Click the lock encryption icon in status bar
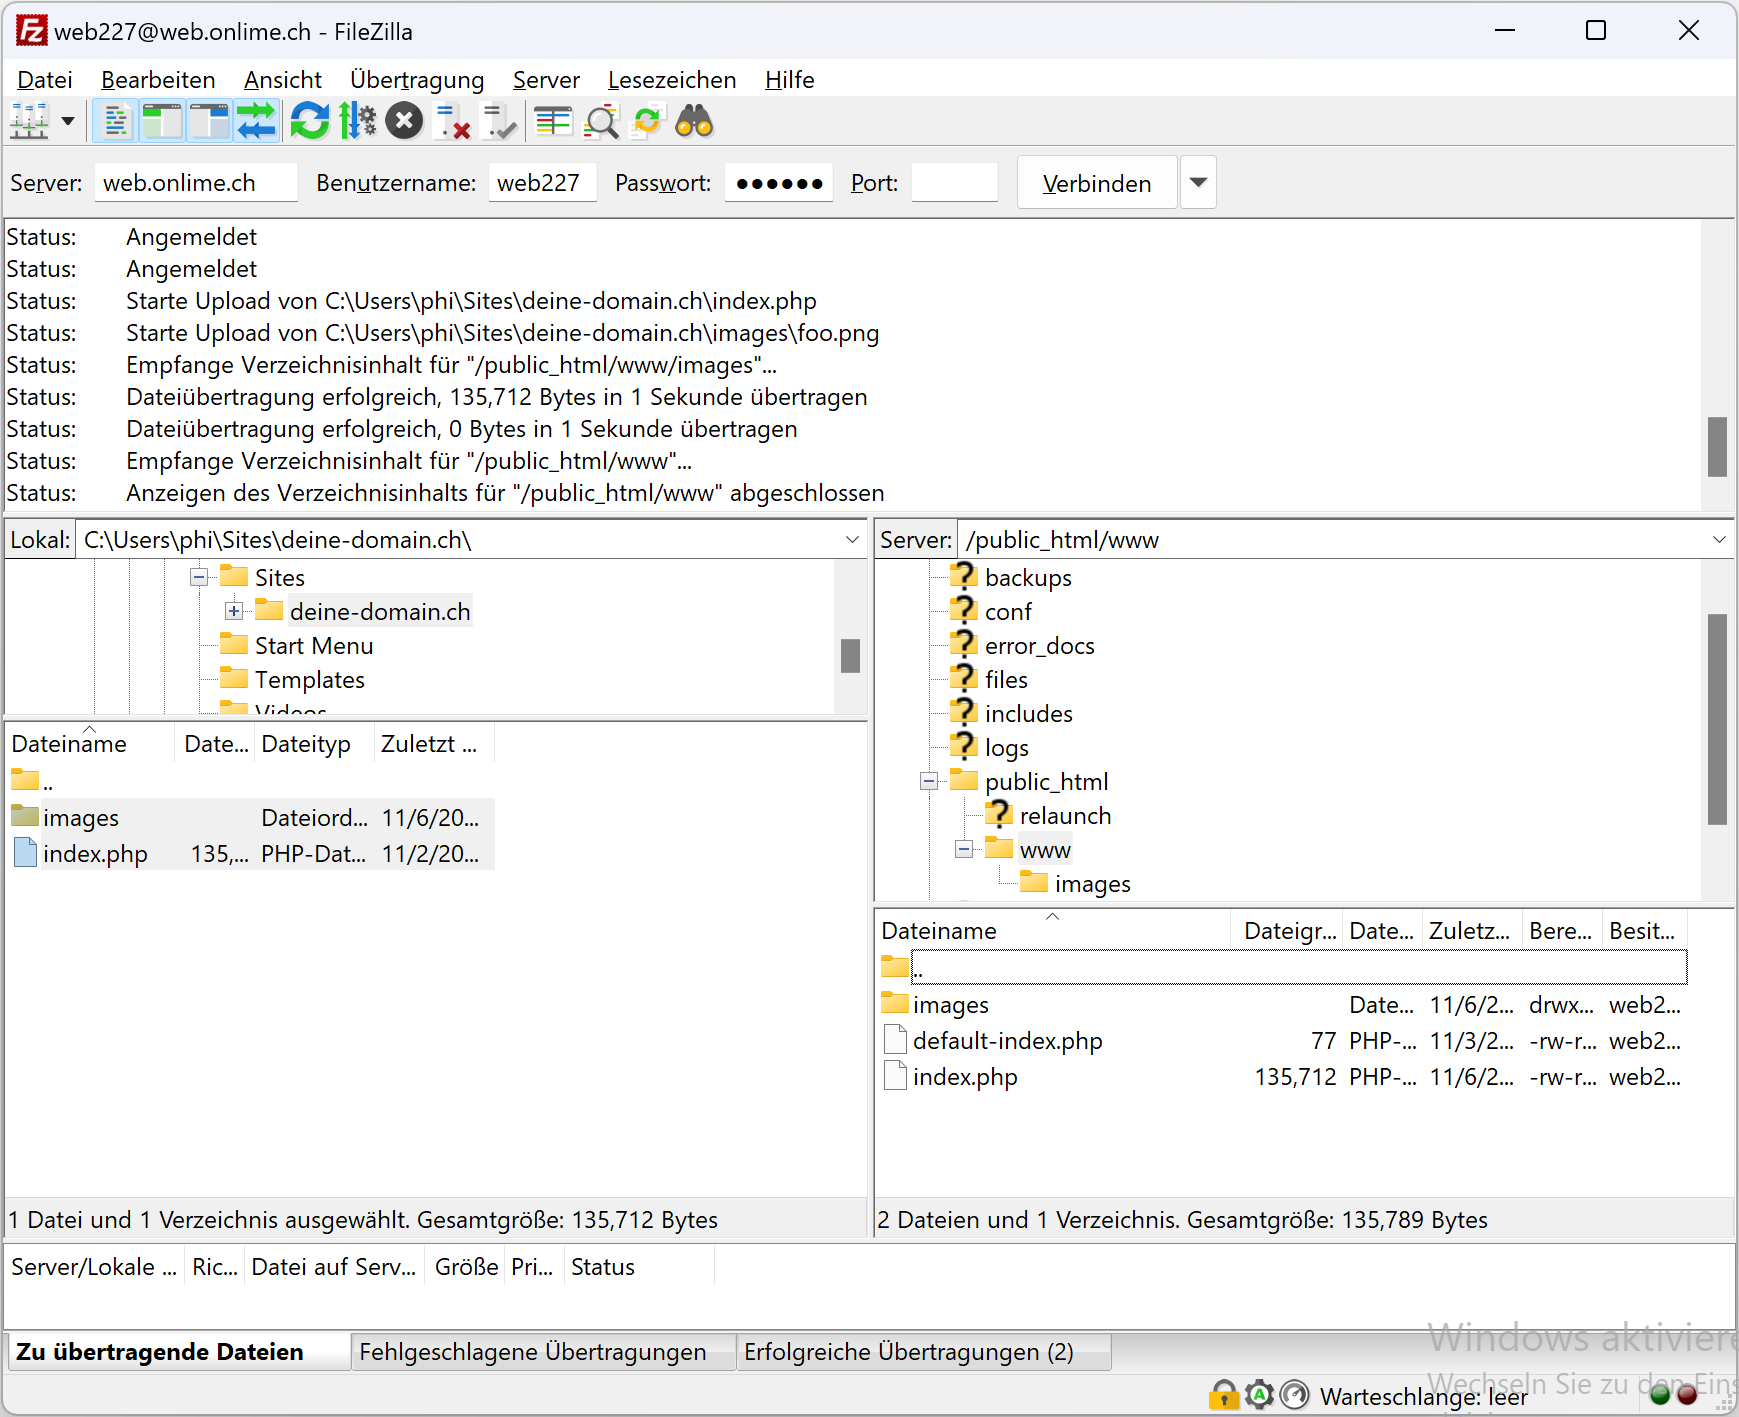 click(1223, 1394)
